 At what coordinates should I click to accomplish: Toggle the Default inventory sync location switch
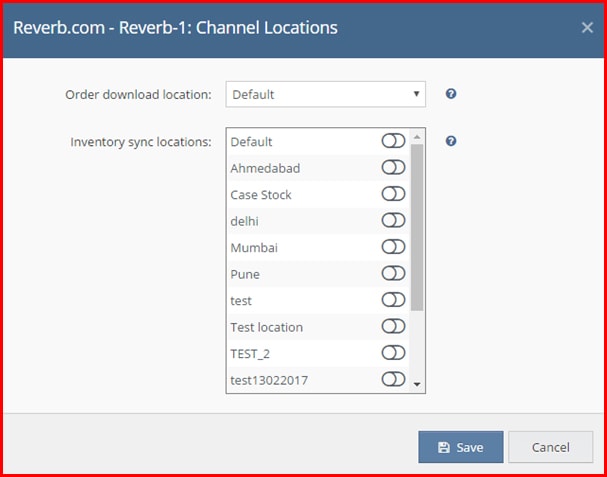393,141
